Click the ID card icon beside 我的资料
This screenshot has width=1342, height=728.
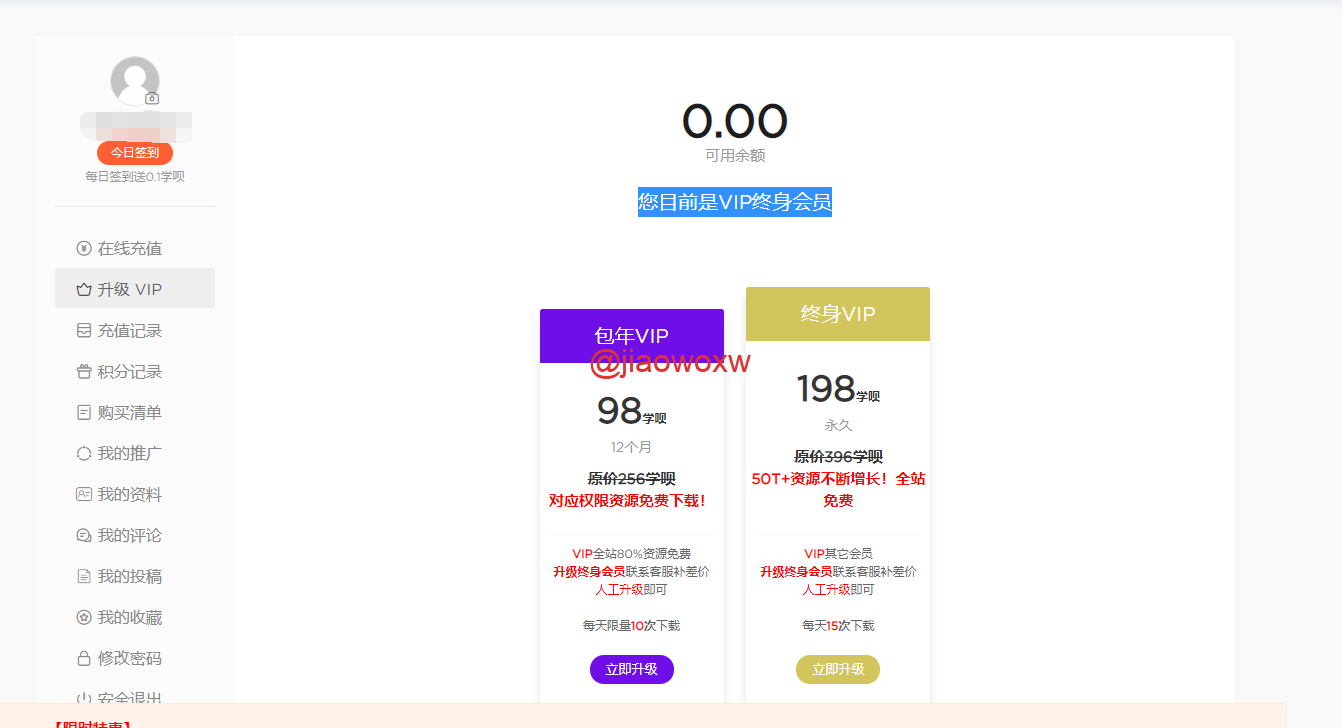pos(84,494)
